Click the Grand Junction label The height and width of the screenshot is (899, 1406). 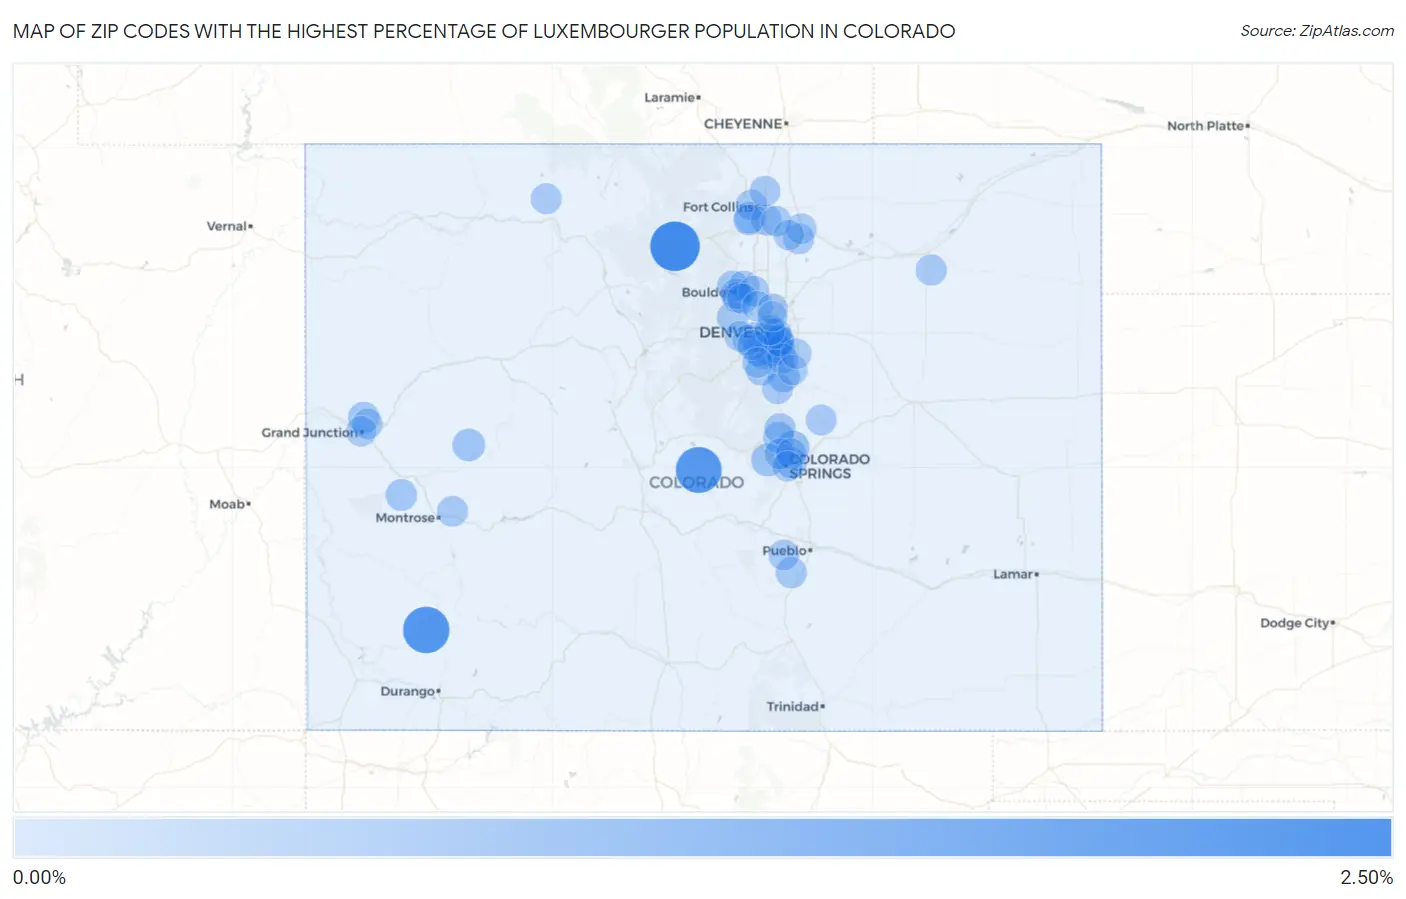[312, 433]
